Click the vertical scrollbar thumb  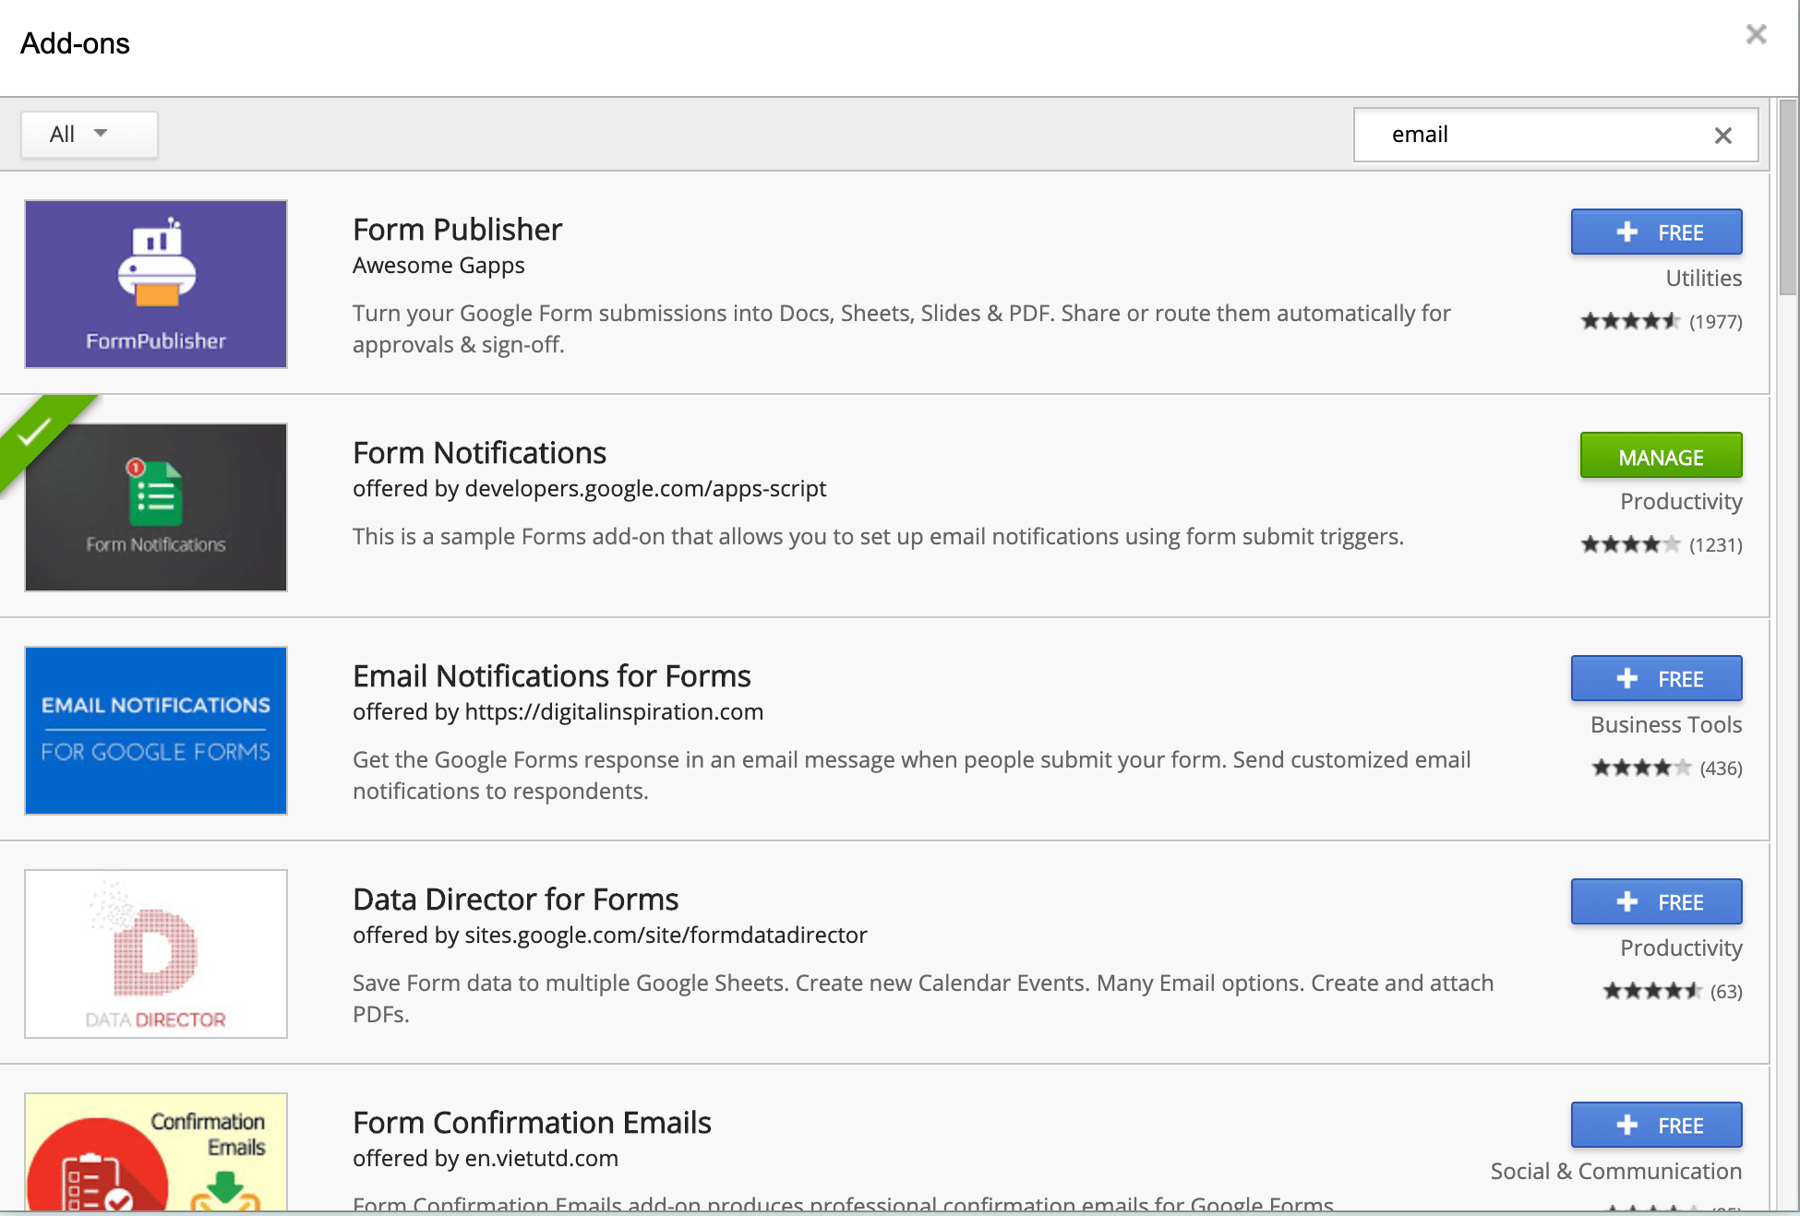1787,200
